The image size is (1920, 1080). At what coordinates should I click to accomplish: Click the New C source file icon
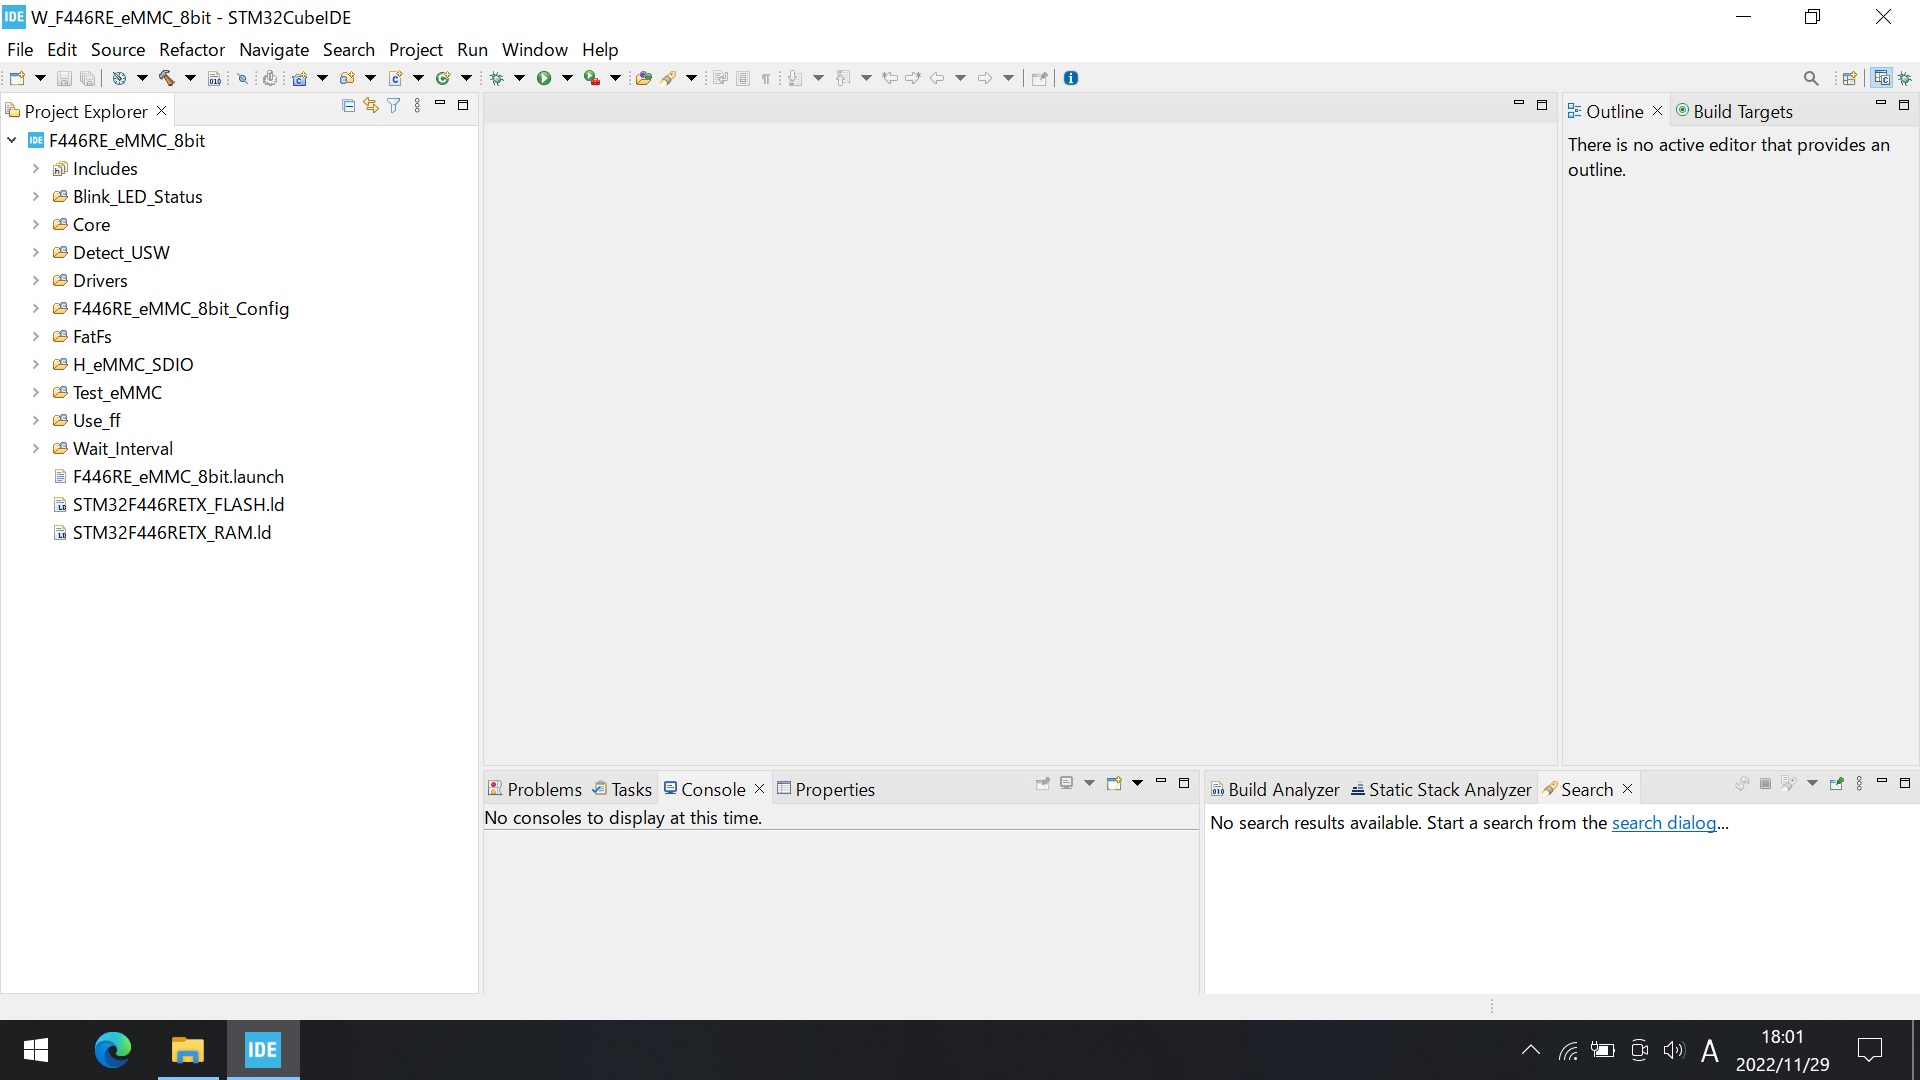point(395,78)
